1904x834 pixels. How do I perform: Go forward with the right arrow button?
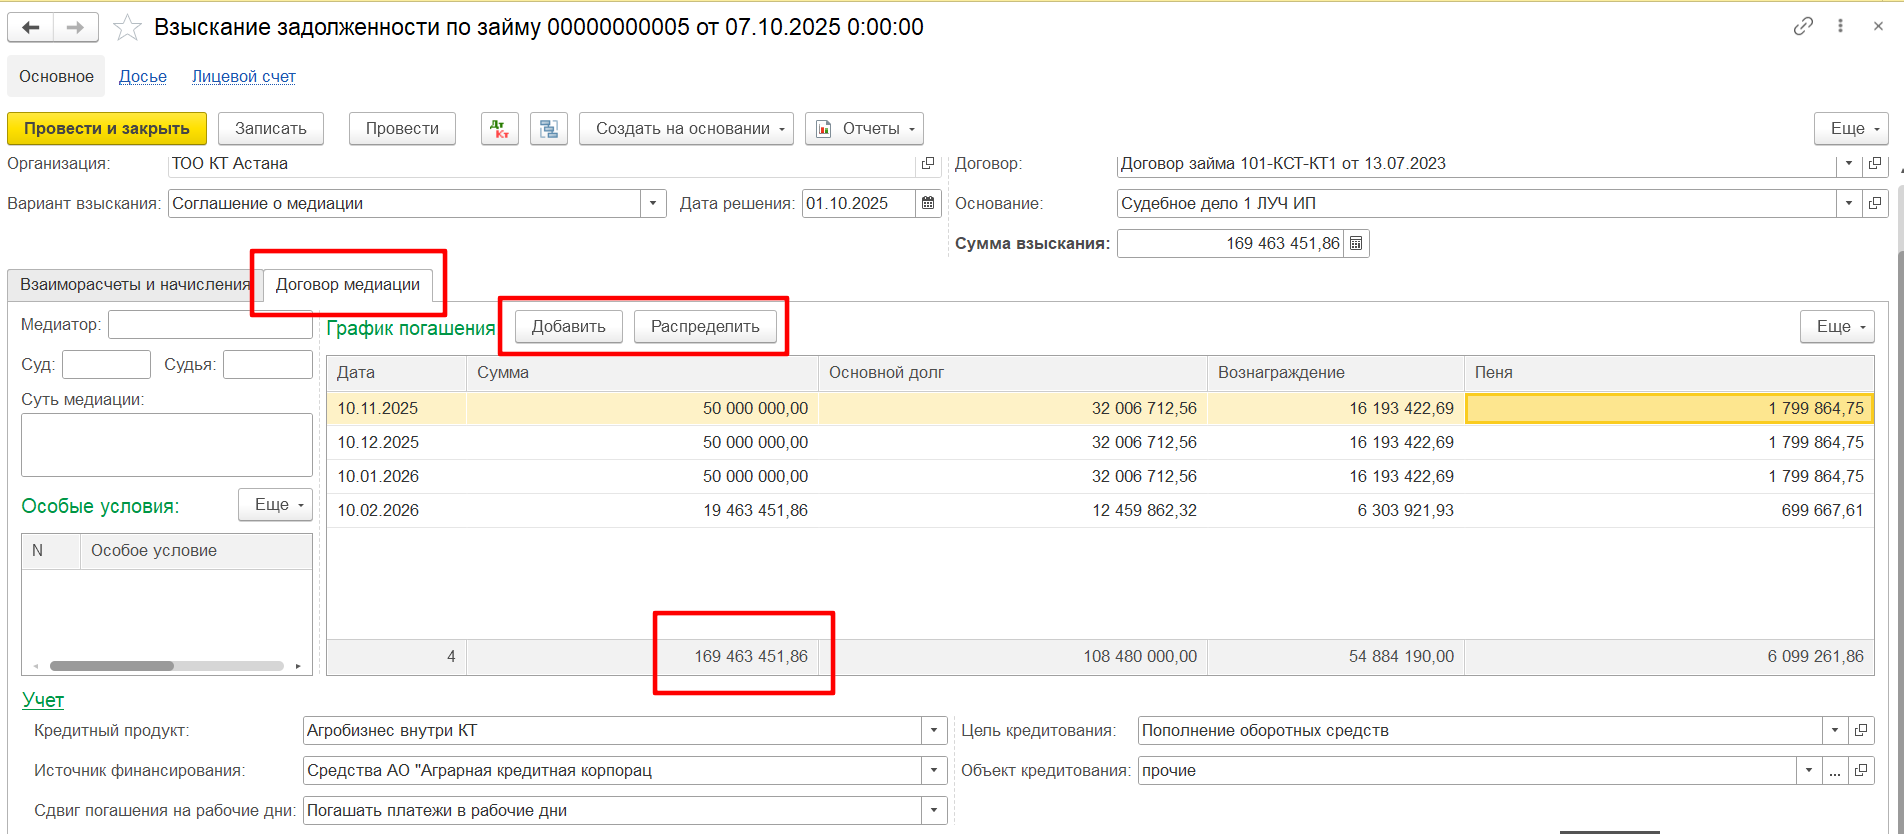(76, 27)
